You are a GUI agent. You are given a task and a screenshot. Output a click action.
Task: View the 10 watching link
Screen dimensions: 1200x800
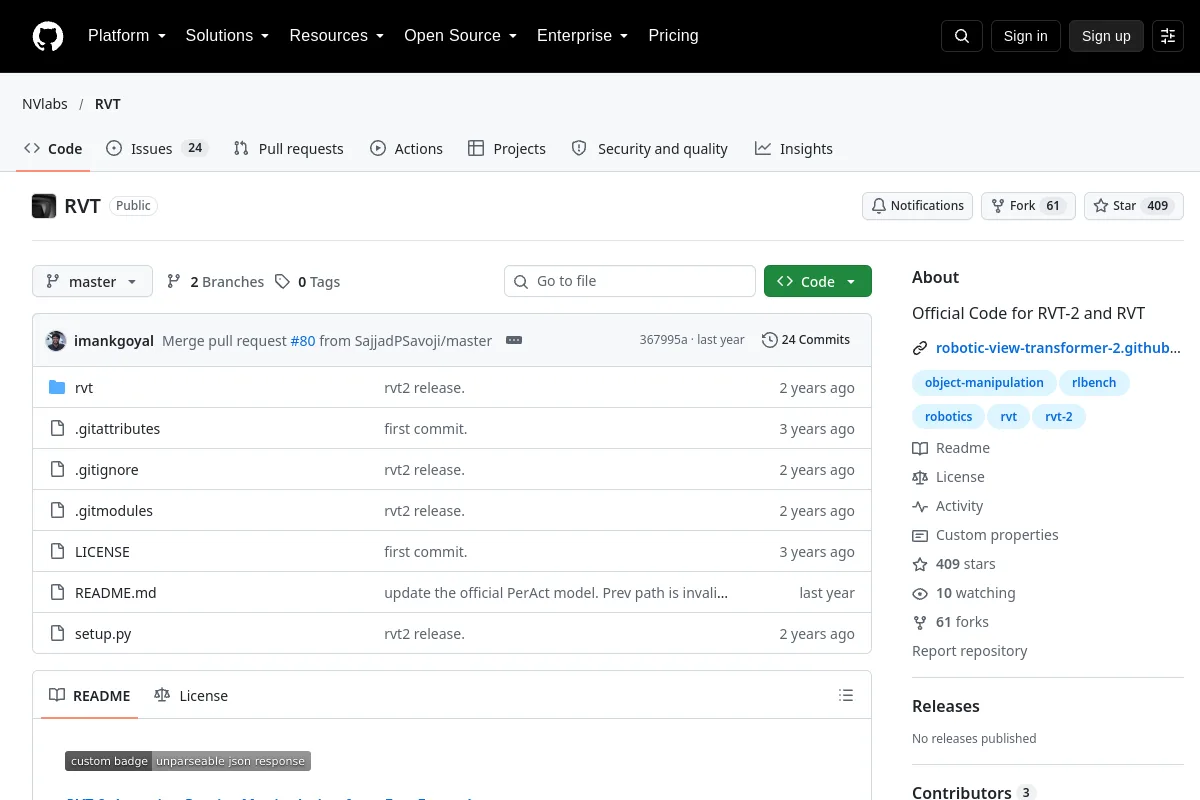coord(964,593)
